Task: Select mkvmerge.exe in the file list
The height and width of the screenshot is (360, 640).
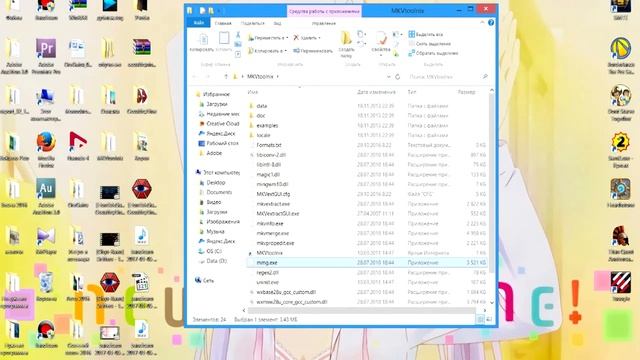Action: click(272, 233)
